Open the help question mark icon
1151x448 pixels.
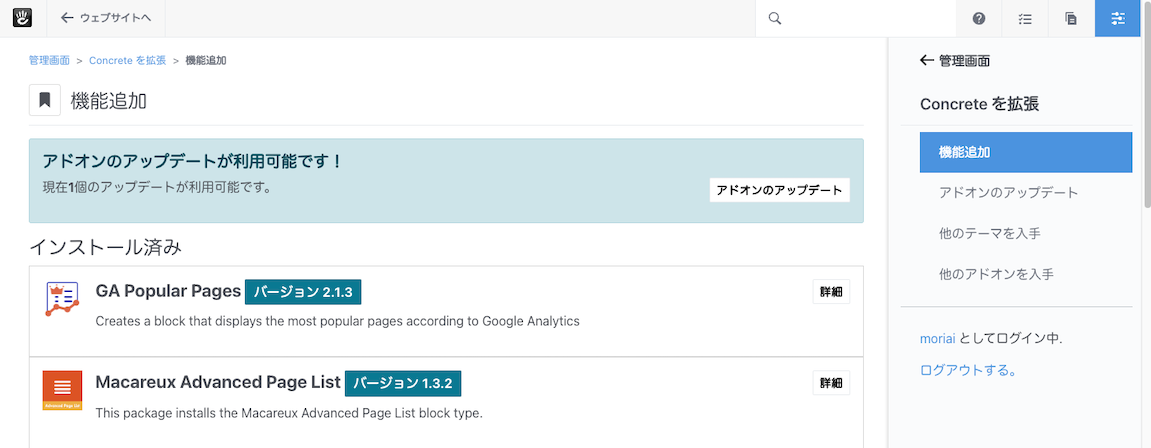pos(978,18)
